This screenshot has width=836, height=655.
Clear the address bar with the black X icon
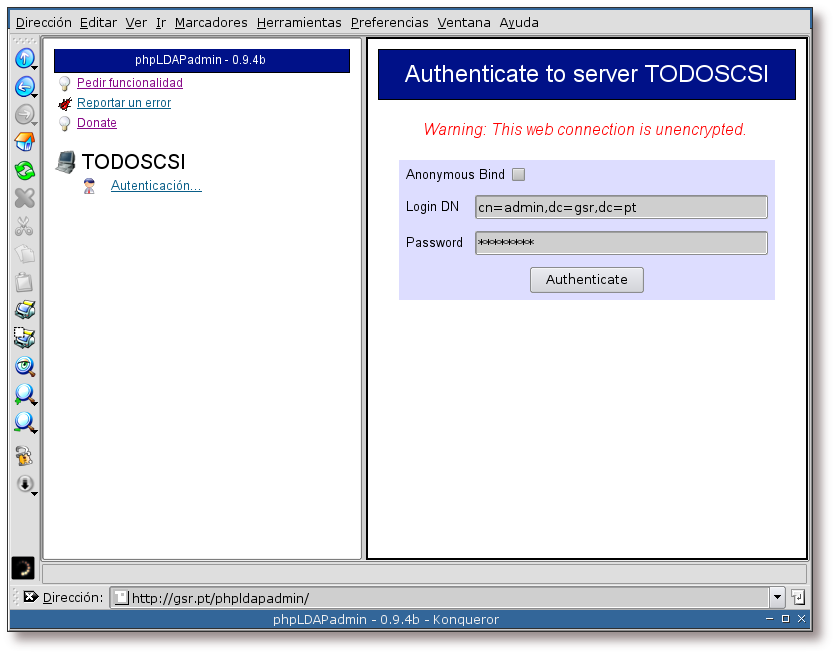pos(30,597)
